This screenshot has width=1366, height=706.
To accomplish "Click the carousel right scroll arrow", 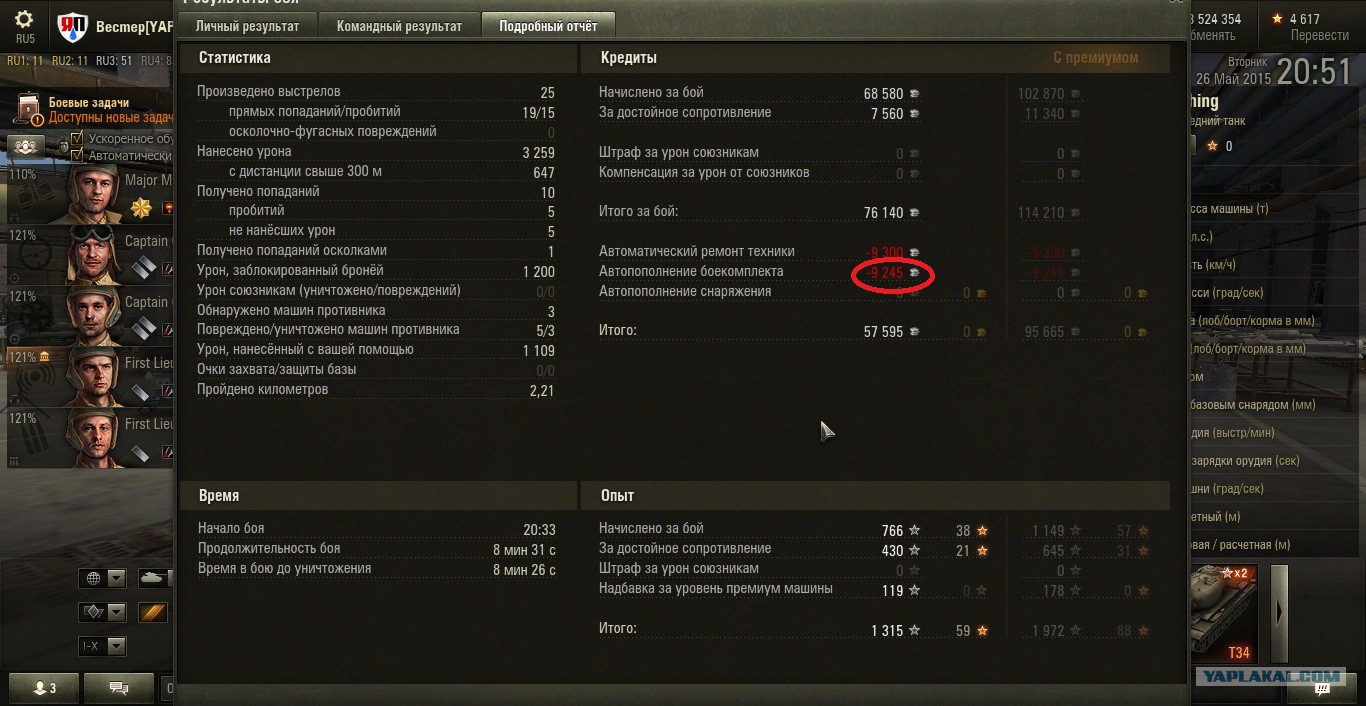I will point(1279,613).
